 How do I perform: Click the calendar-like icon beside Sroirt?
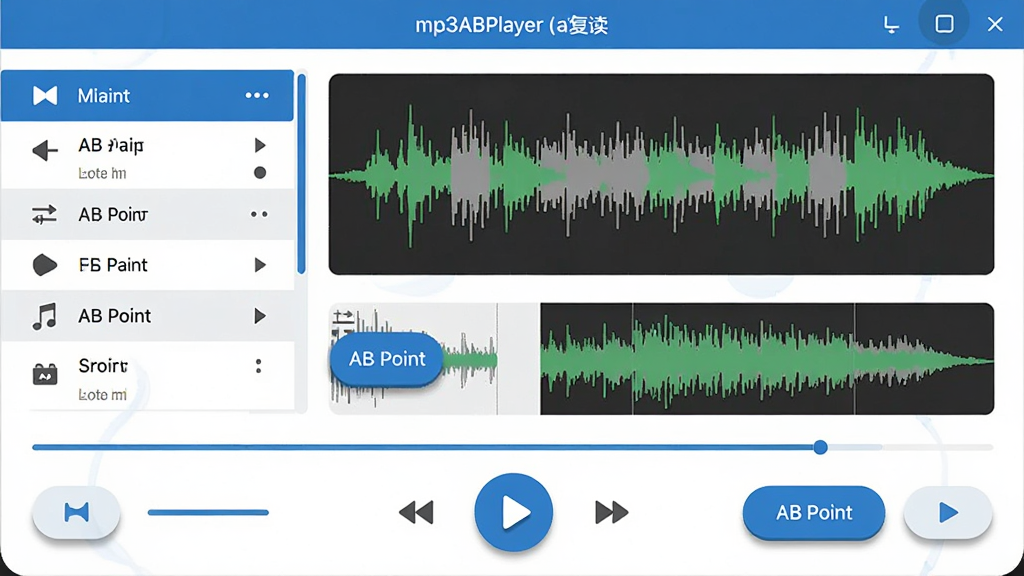(45, 374)
